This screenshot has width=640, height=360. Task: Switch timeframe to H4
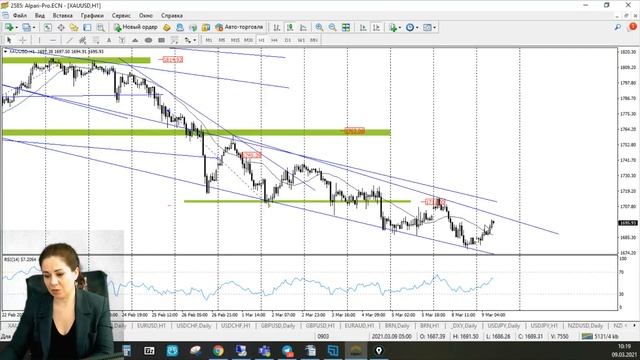[274, 40]
